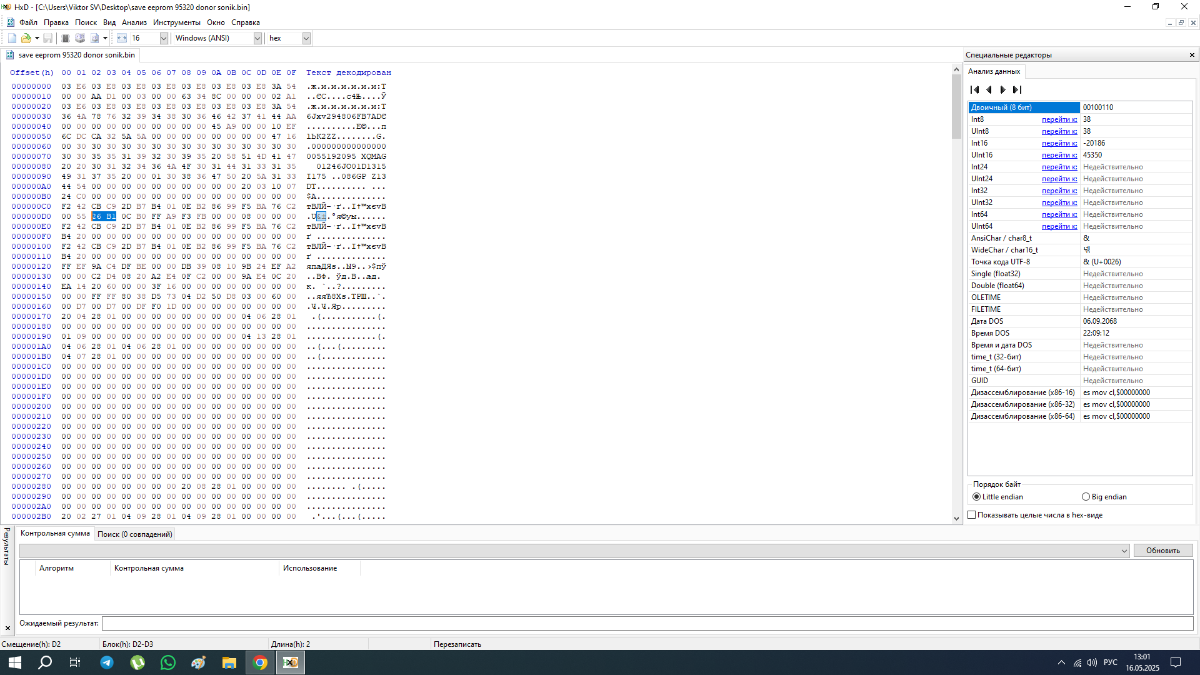Screen dimensions: 1200x675
Task: Follow перейти к link for Int16
Action: coord(1059,143)
